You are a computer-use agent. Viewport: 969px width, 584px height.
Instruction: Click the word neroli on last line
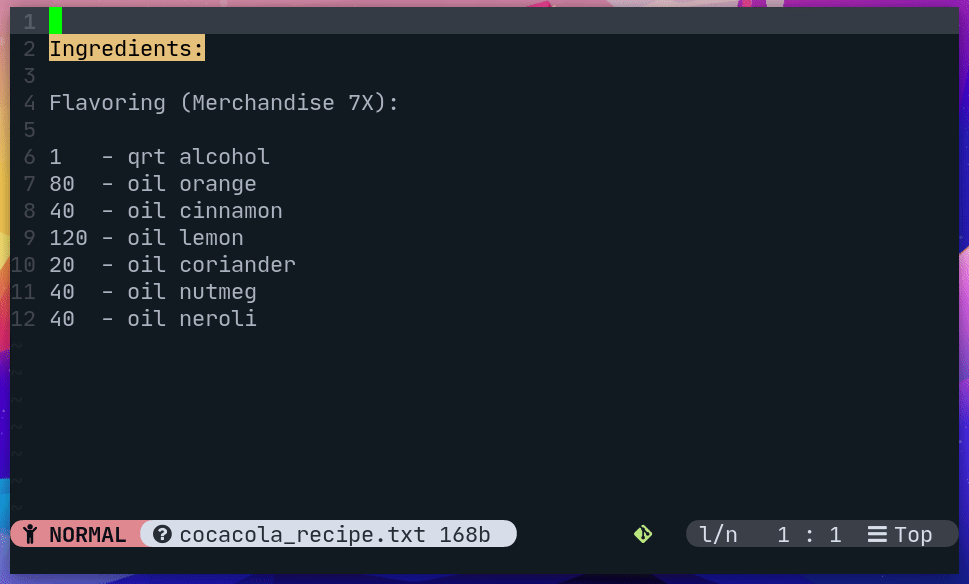(218, 318)
